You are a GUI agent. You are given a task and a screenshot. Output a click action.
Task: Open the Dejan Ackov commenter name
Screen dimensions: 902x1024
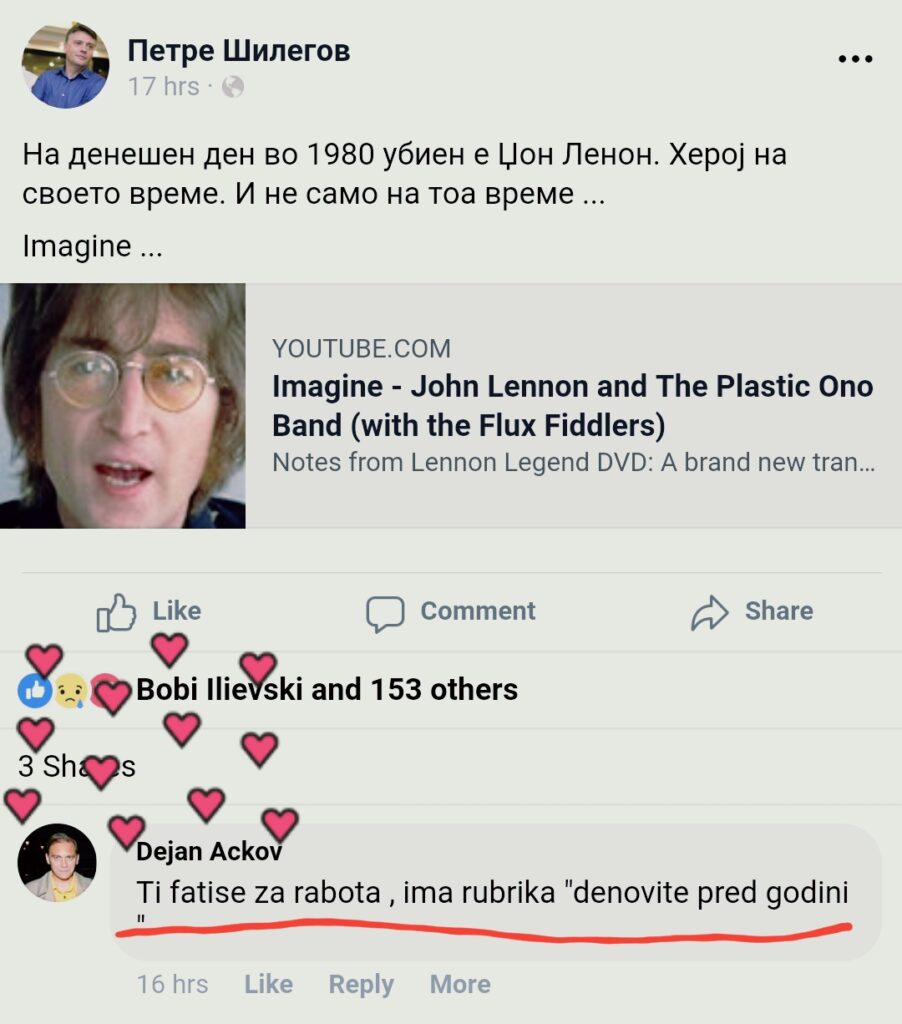click(x=209, y=851)
